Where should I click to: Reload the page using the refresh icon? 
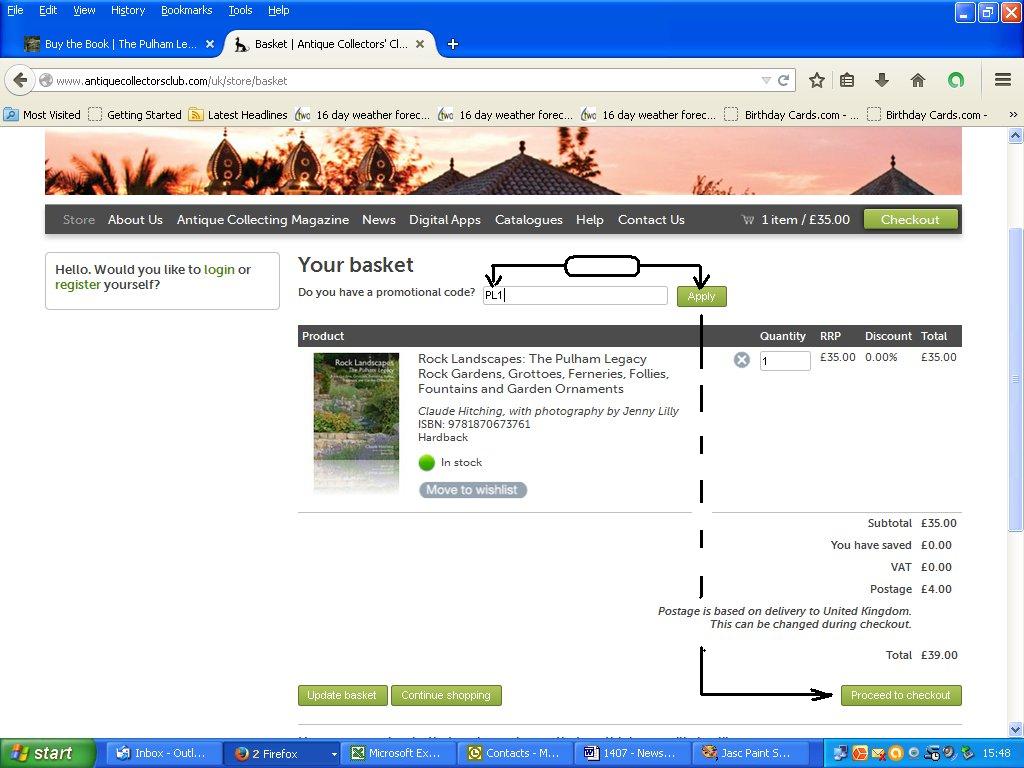pyautogui.click(x=784, y=80)
